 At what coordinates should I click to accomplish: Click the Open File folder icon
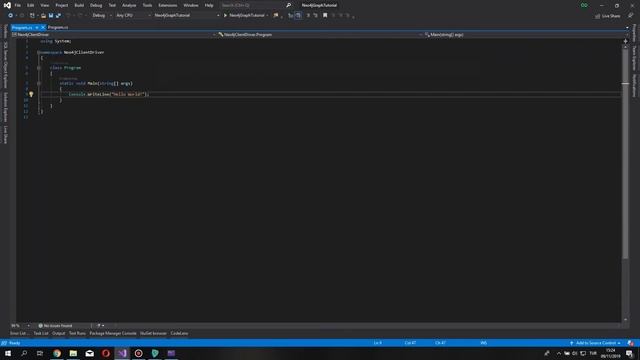(x=43, y=16)
